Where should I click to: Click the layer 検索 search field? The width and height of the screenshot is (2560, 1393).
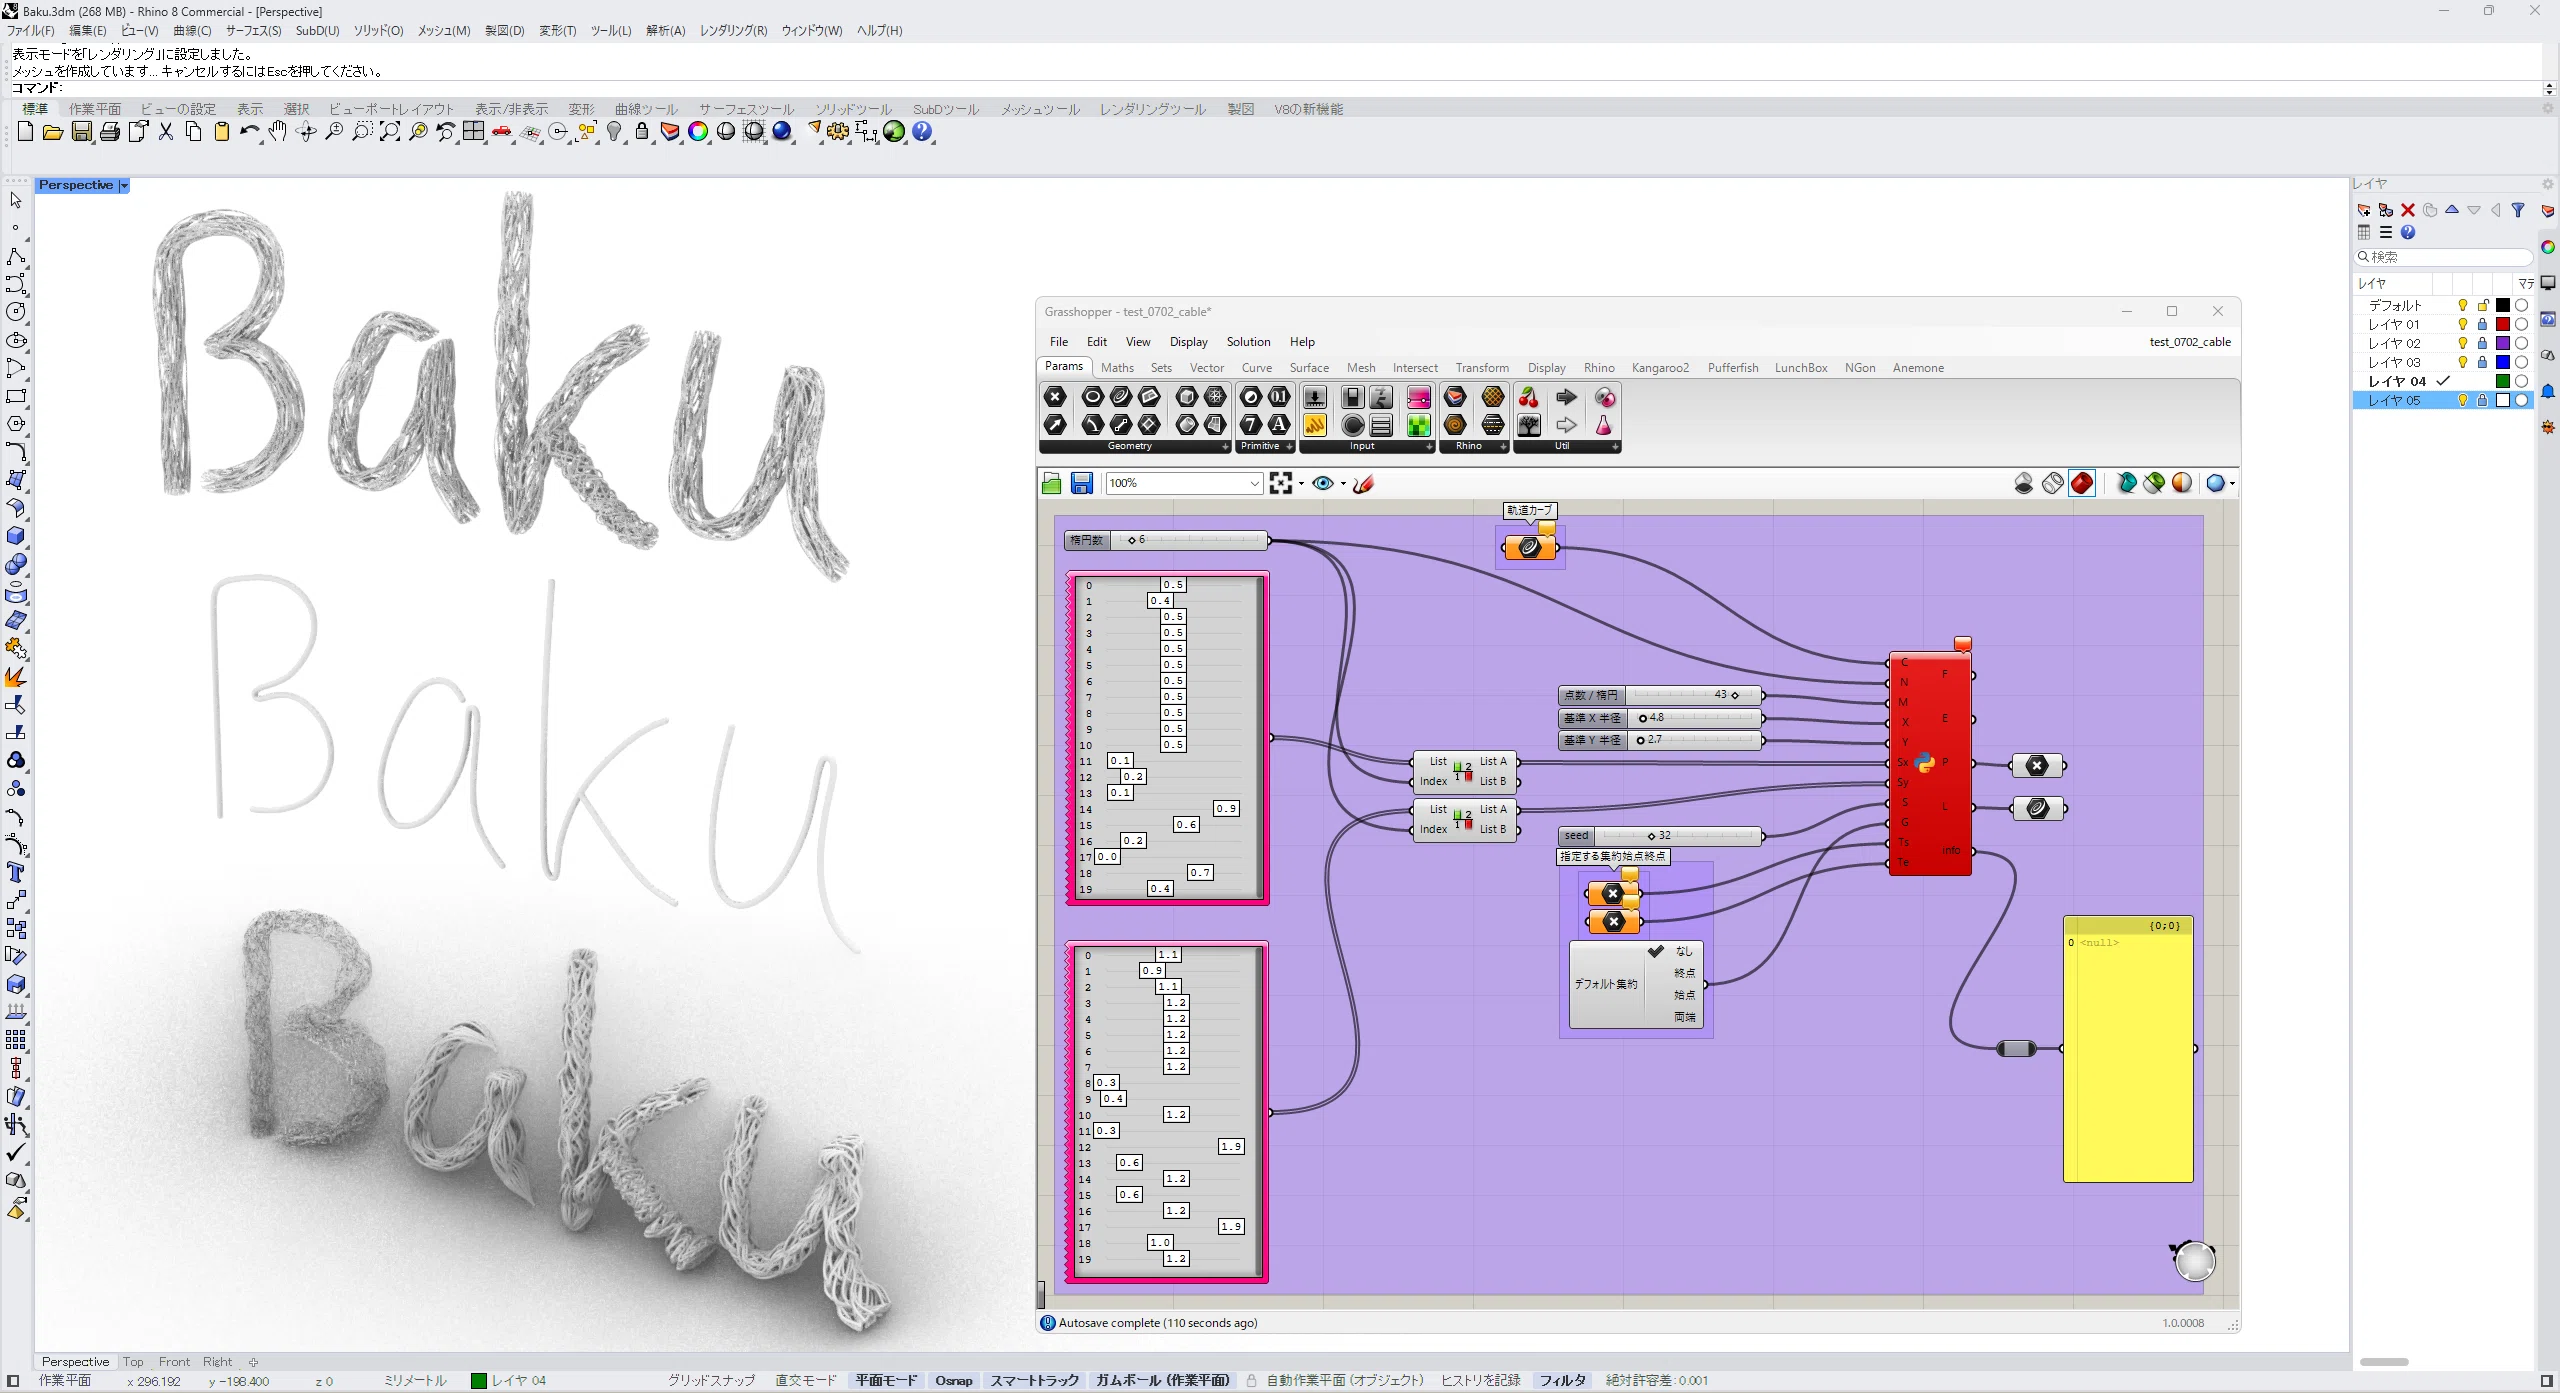click(2443, 257)
